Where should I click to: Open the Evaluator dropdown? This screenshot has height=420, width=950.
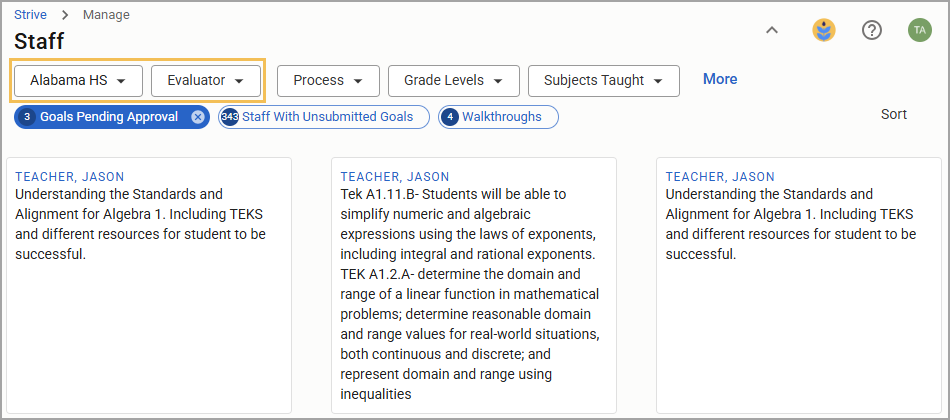pyautogui.click(x=205, y=81)
